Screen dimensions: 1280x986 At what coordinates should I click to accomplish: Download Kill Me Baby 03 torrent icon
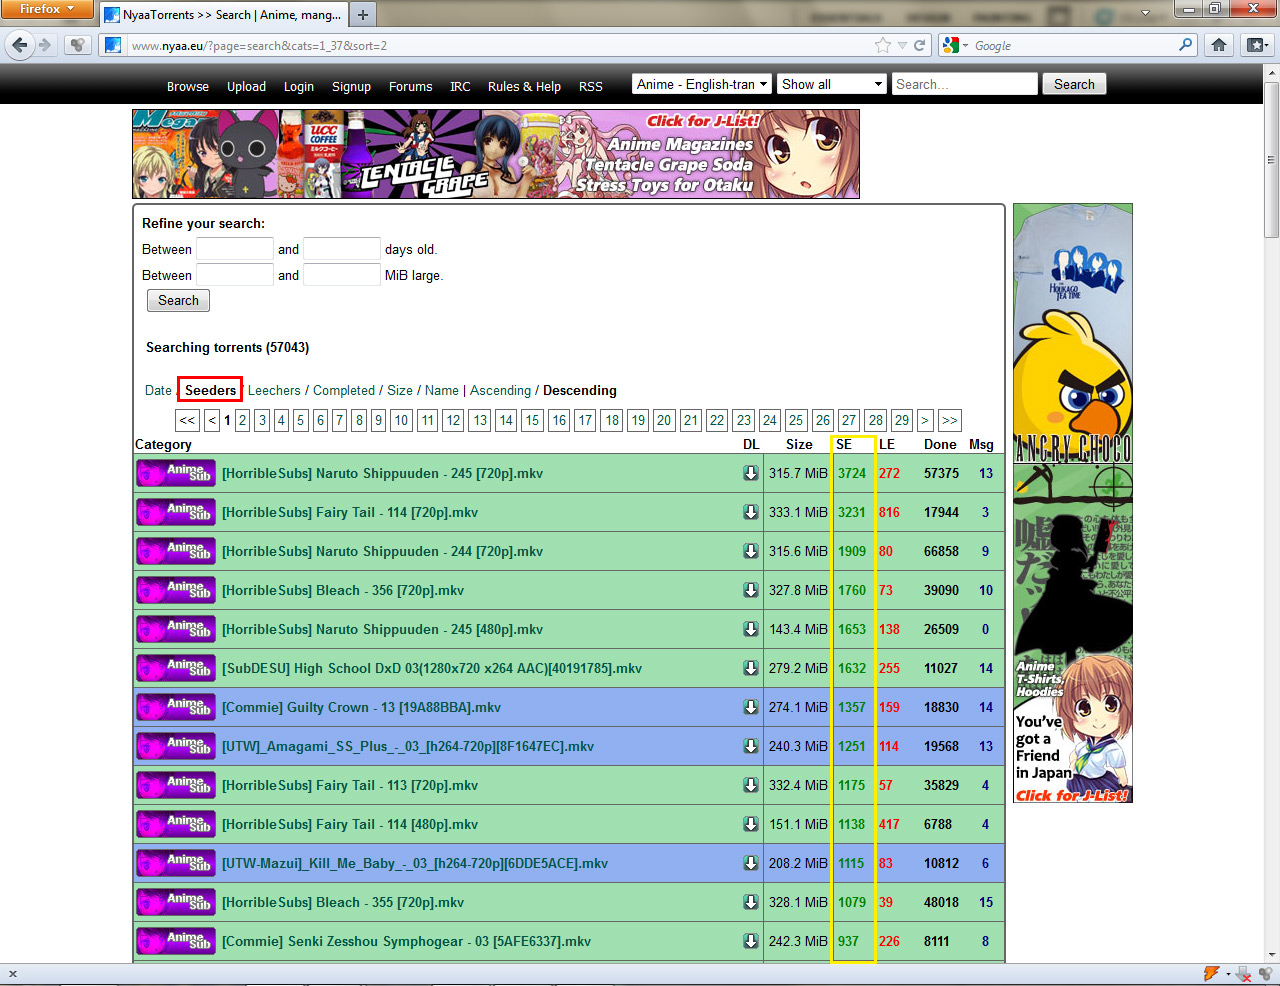(751, 863)
